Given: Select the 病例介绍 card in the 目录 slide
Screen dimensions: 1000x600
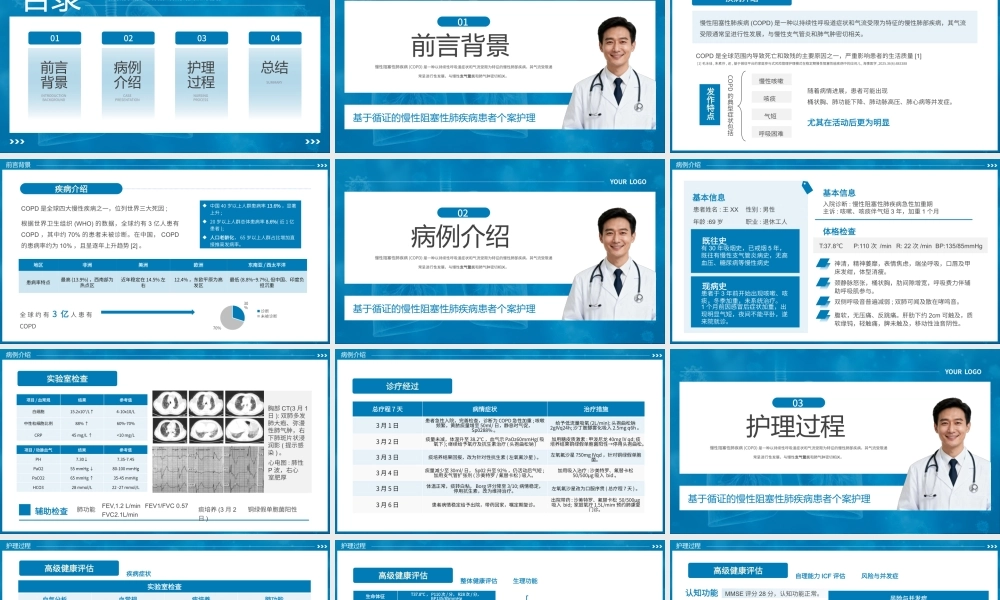Looking at the screenshot, I should click(x=128, y=81).
